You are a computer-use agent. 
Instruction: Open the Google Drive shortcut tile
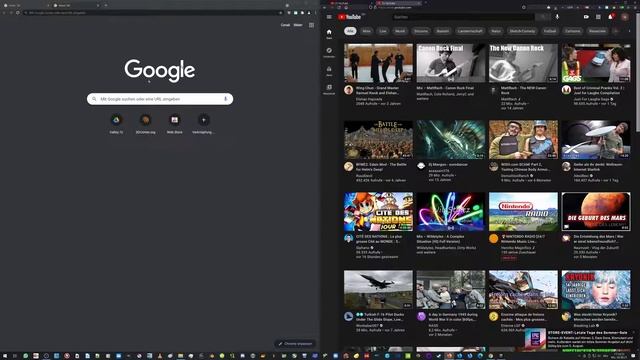click(116, 123)
